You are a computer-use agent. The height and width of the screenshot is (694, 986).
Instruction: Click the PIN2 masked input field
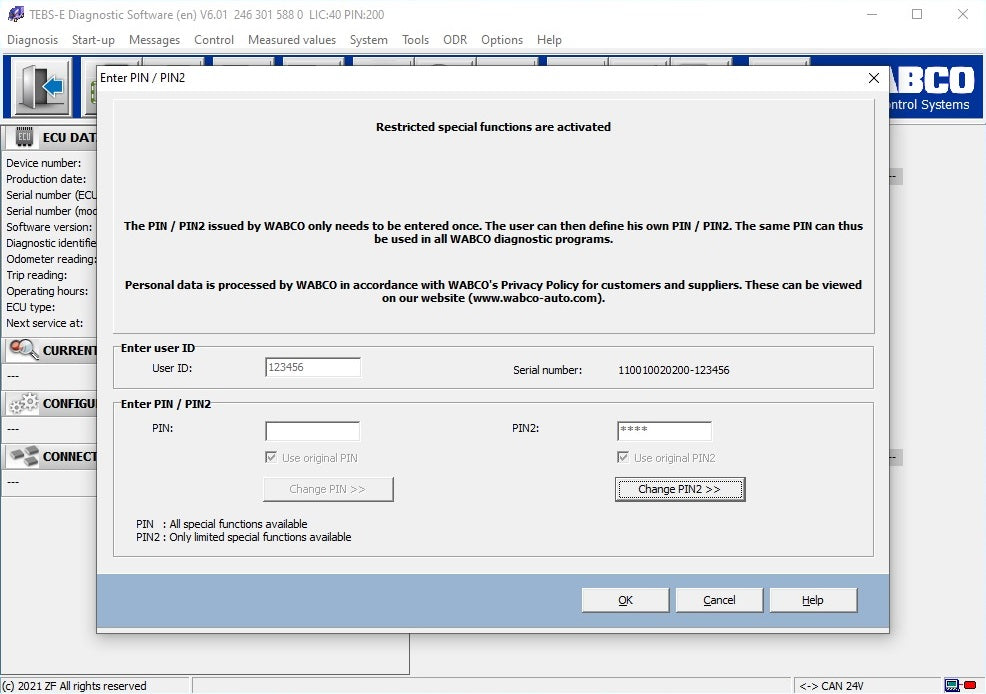pos(664,431)
